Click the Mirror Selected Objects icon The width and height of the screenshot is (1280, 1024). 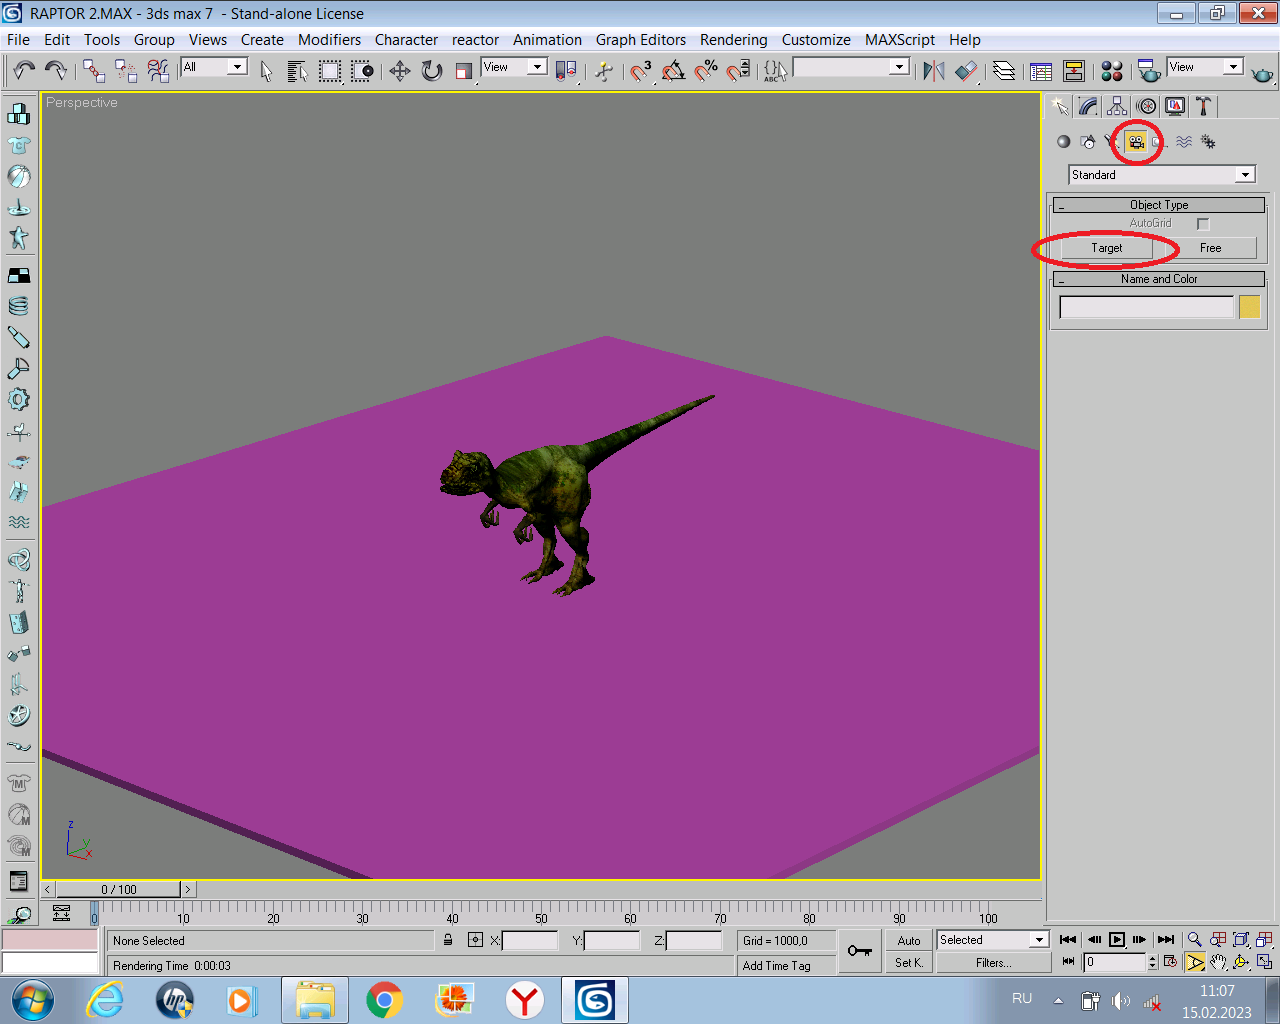934,70
